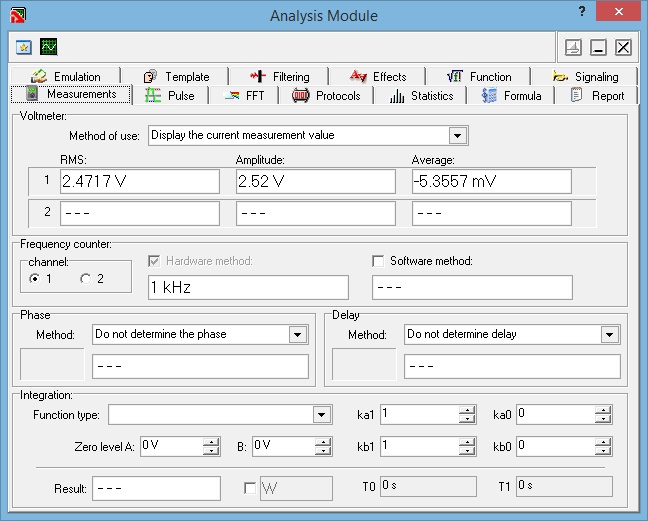This screenshot has width=648, height=521.
Task: Click the application logo in title bar
Action: (18, 15)
